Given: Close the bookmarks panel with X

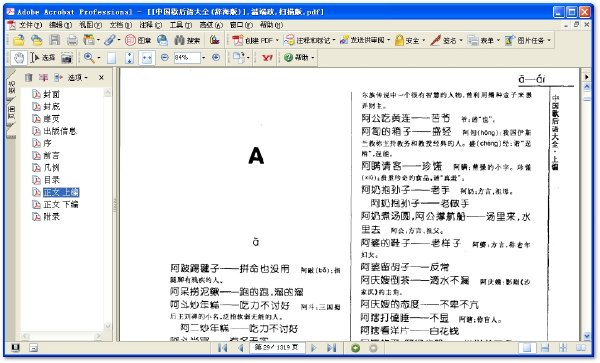Looking at the screenshot, I should 101,78.
